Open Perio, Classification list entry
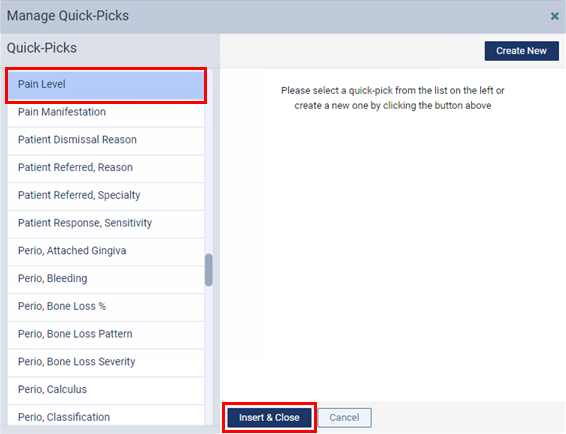566x434 pixels. (x=106, y=415)
